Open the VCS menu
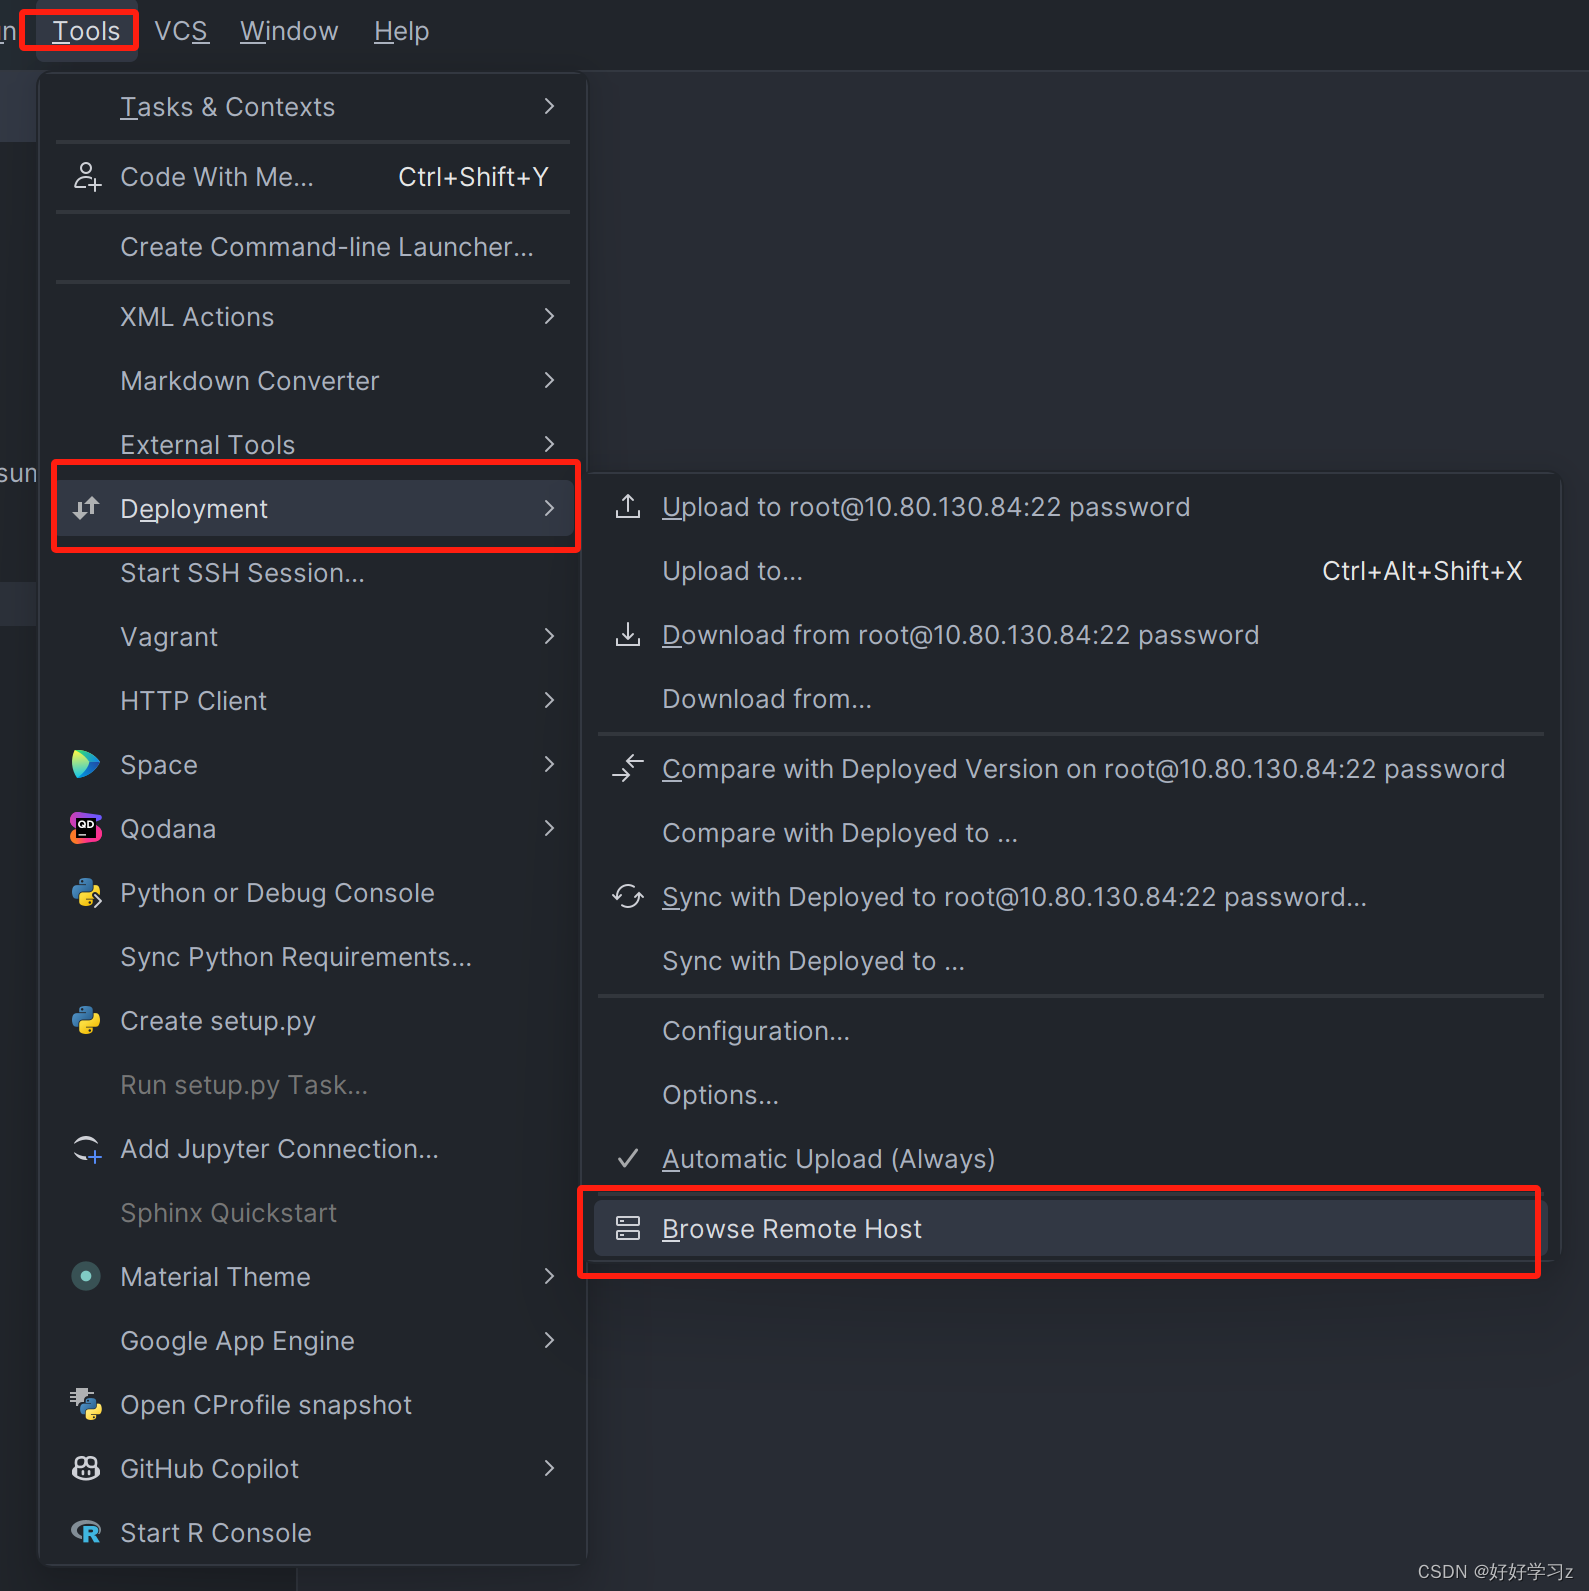 coord(181,31)
